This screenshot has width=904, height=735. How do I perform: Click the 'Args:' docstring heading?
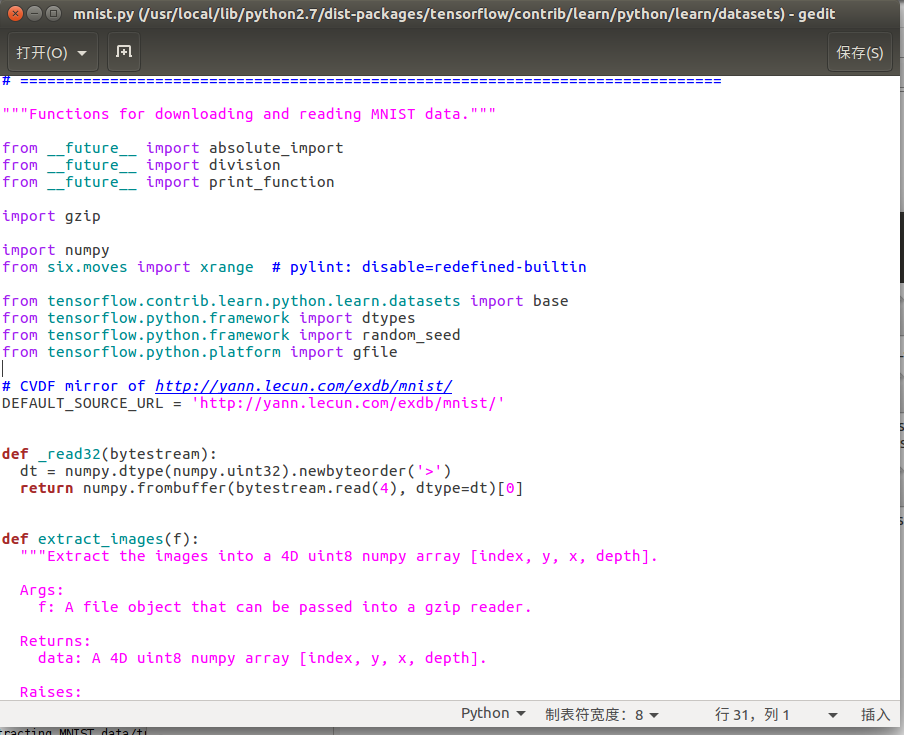tap(42, 590)
